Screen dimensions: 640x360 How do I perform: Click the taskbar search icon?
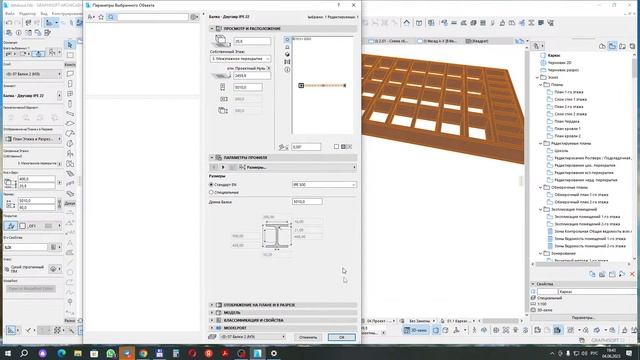(24, 353)
